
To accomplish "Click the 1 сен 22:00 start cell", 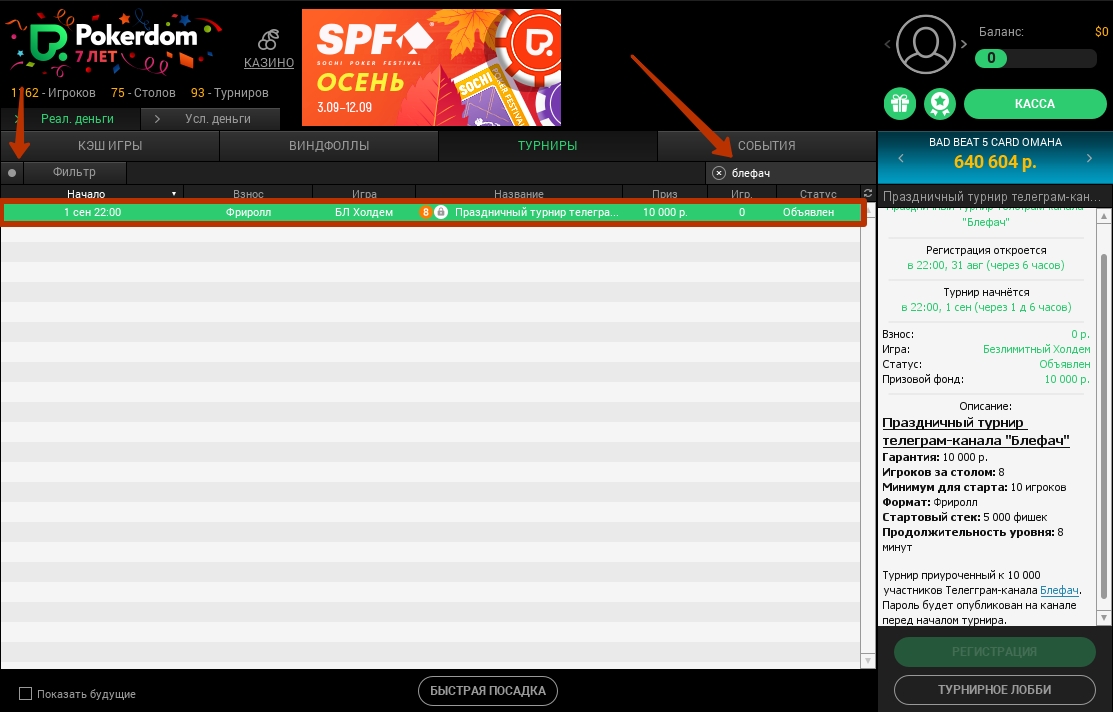I will pos(93,212).
